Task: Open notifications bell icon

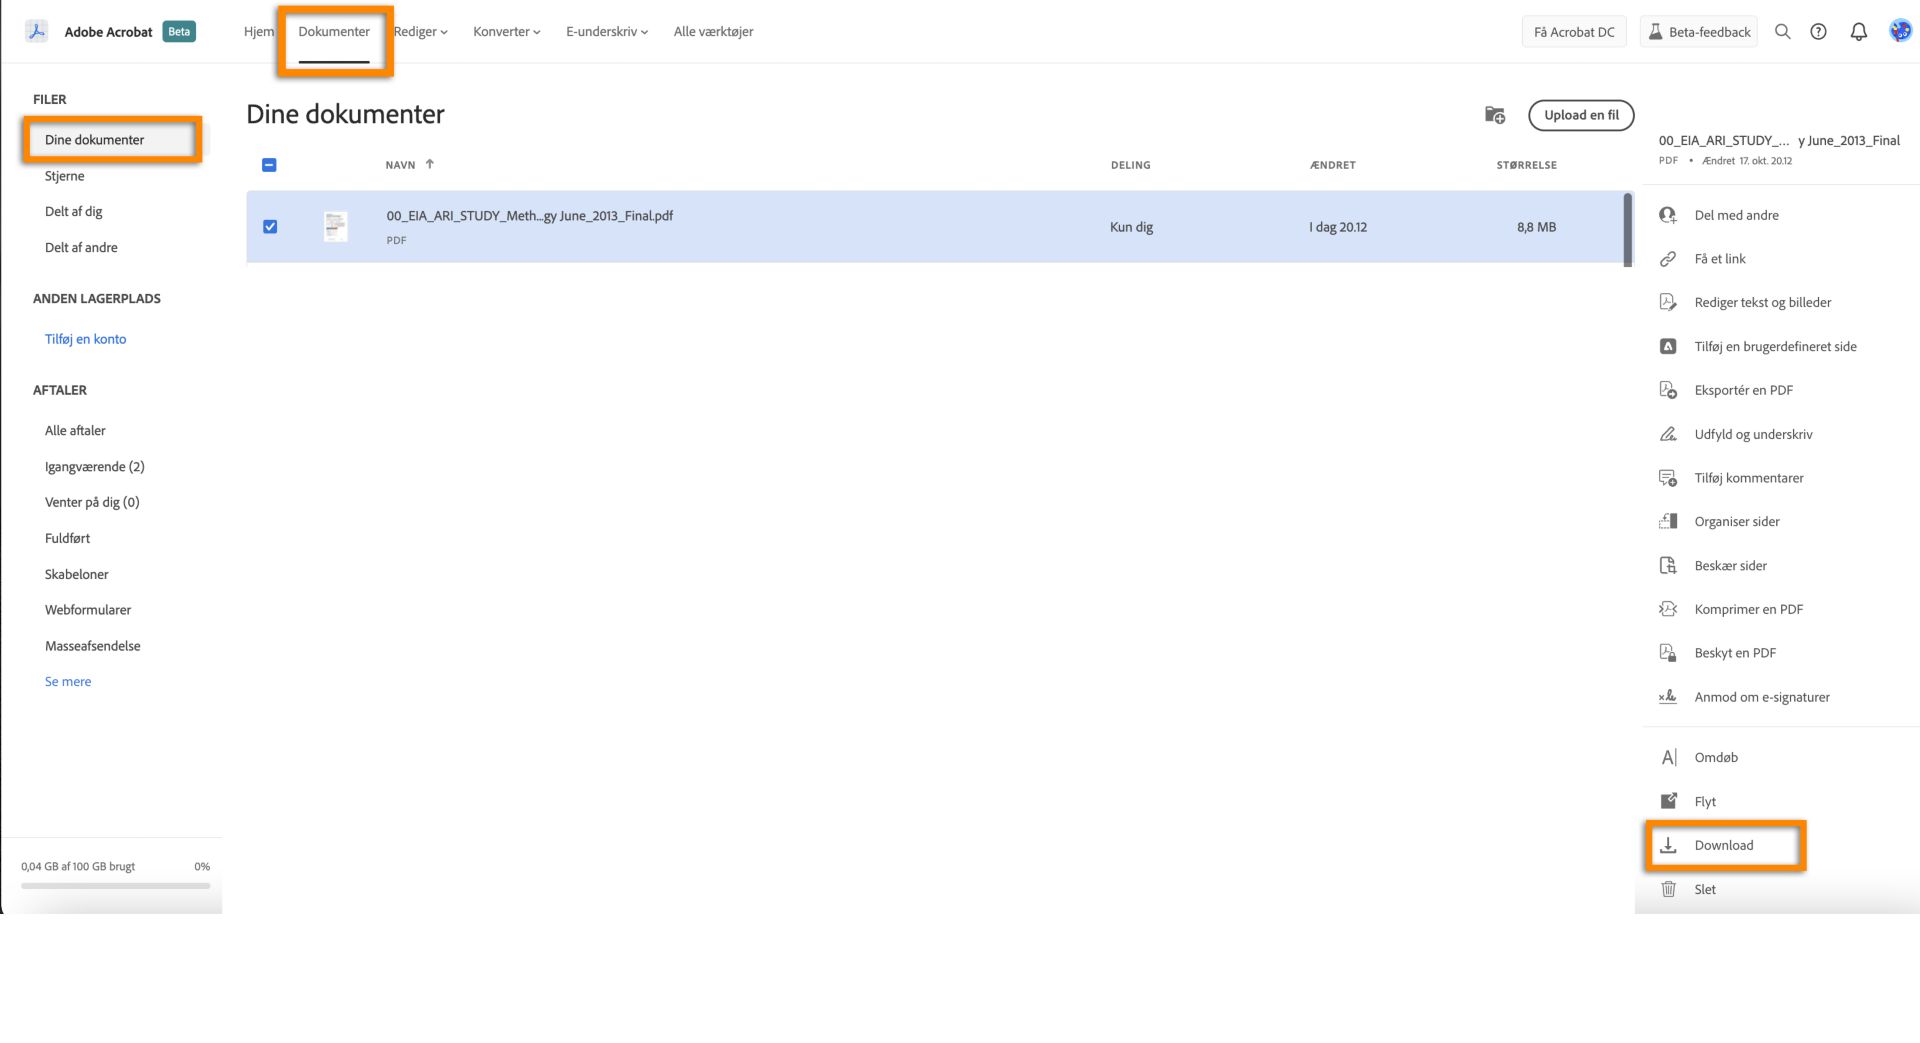Action: pyautogui.click(x=1858, y=32)
